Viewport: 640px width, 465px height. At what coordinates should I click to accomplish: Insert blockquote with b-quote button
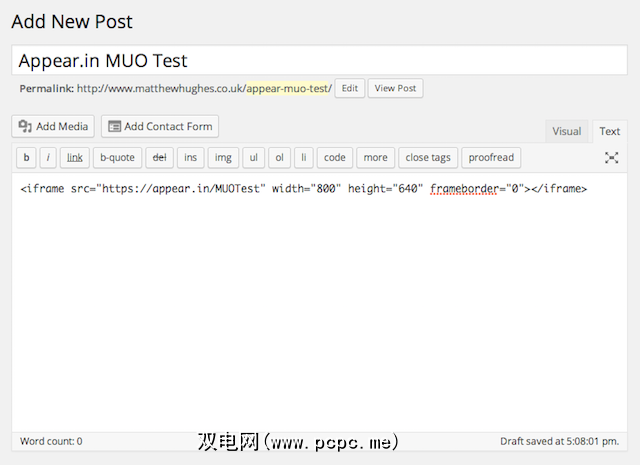coord(118,158)
